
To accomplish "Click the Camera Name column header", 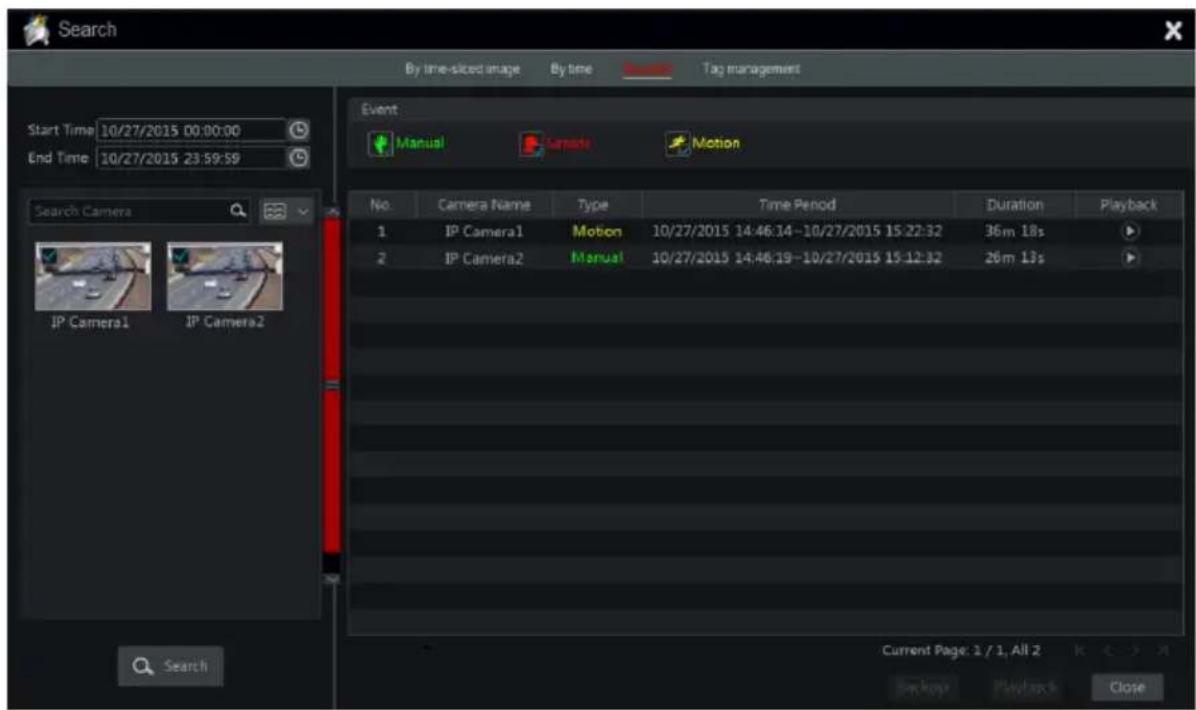I will pyautogui.click(x=484, y=204).
